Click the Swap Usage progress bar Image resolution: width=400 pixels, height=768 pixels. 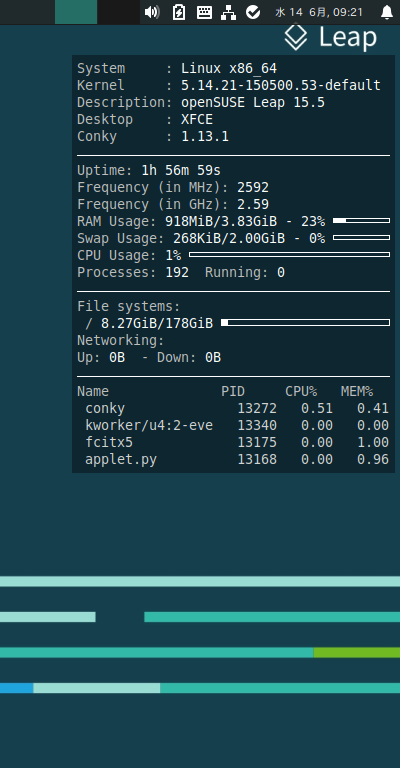tap(361, 238)
